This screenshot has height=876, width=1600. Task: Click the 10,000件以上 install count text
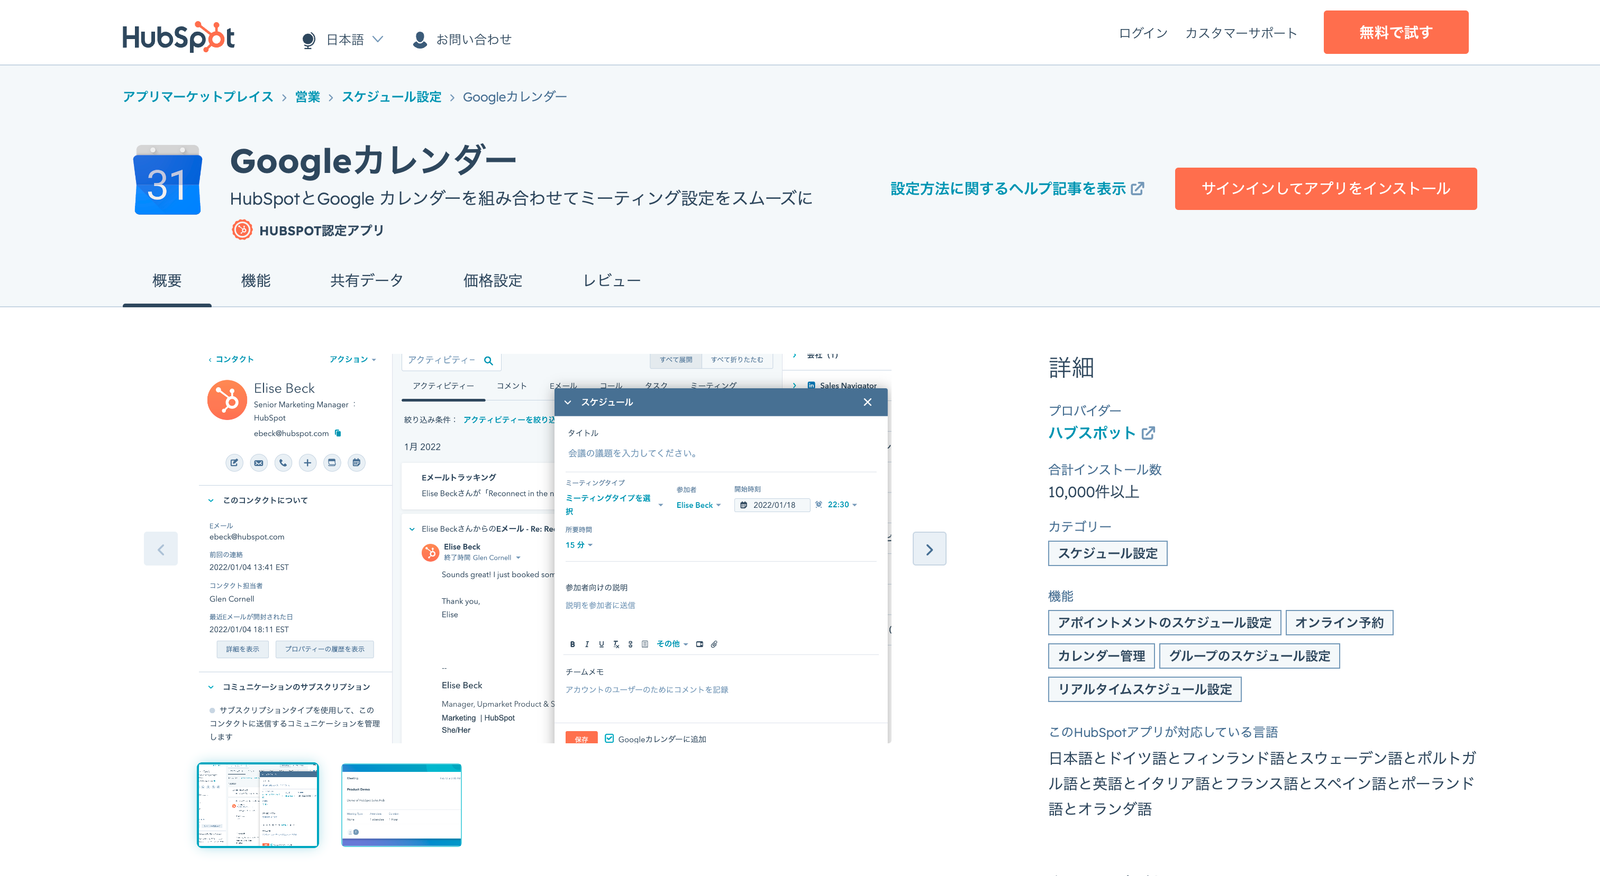tap(1094, 492)
